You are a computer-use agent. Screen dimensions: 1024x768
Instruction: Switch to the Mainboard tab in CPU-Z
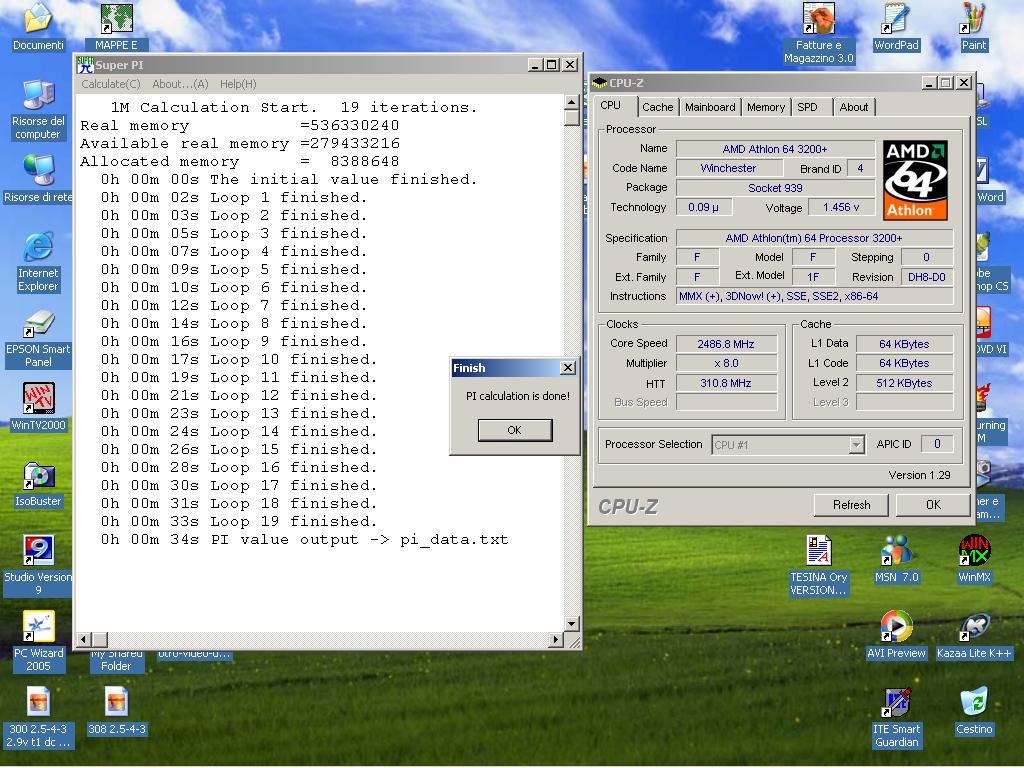tap(710, 107)
